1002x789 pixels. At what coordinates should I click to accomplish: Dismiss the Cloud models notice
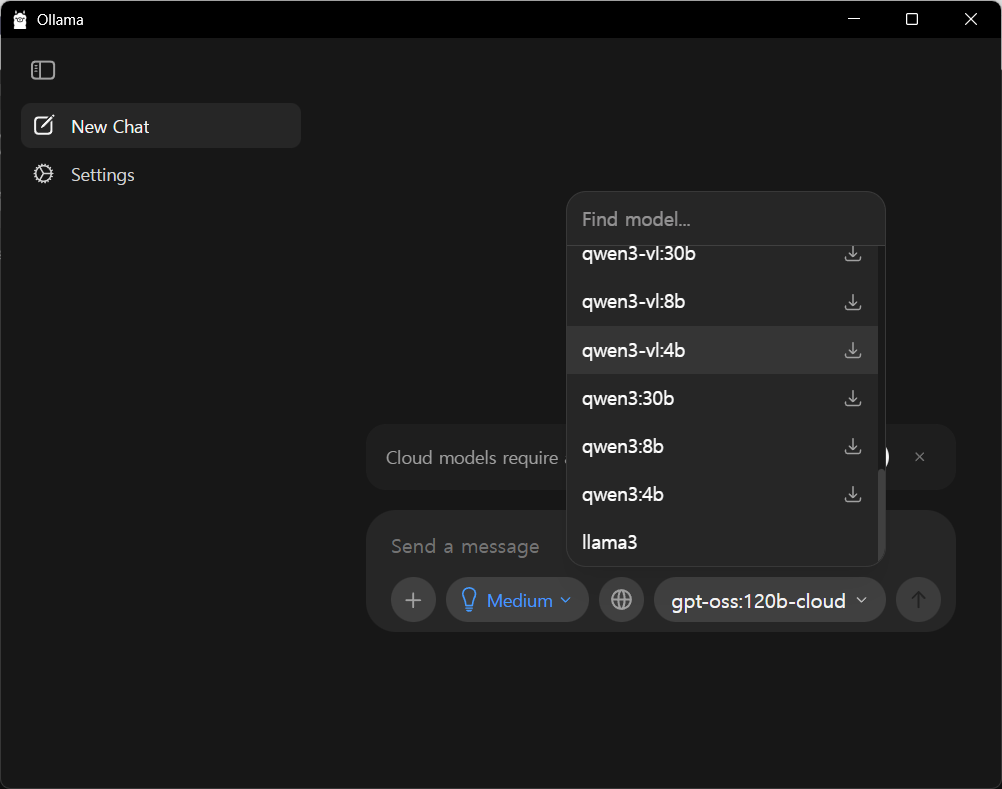click(x=920, y=457)
